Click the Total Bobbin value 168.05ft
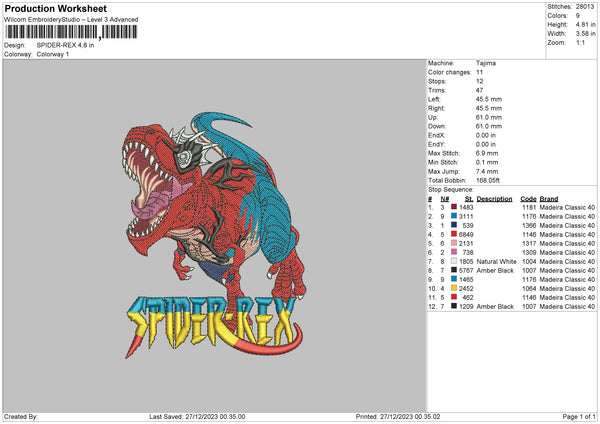 (488, 180)
